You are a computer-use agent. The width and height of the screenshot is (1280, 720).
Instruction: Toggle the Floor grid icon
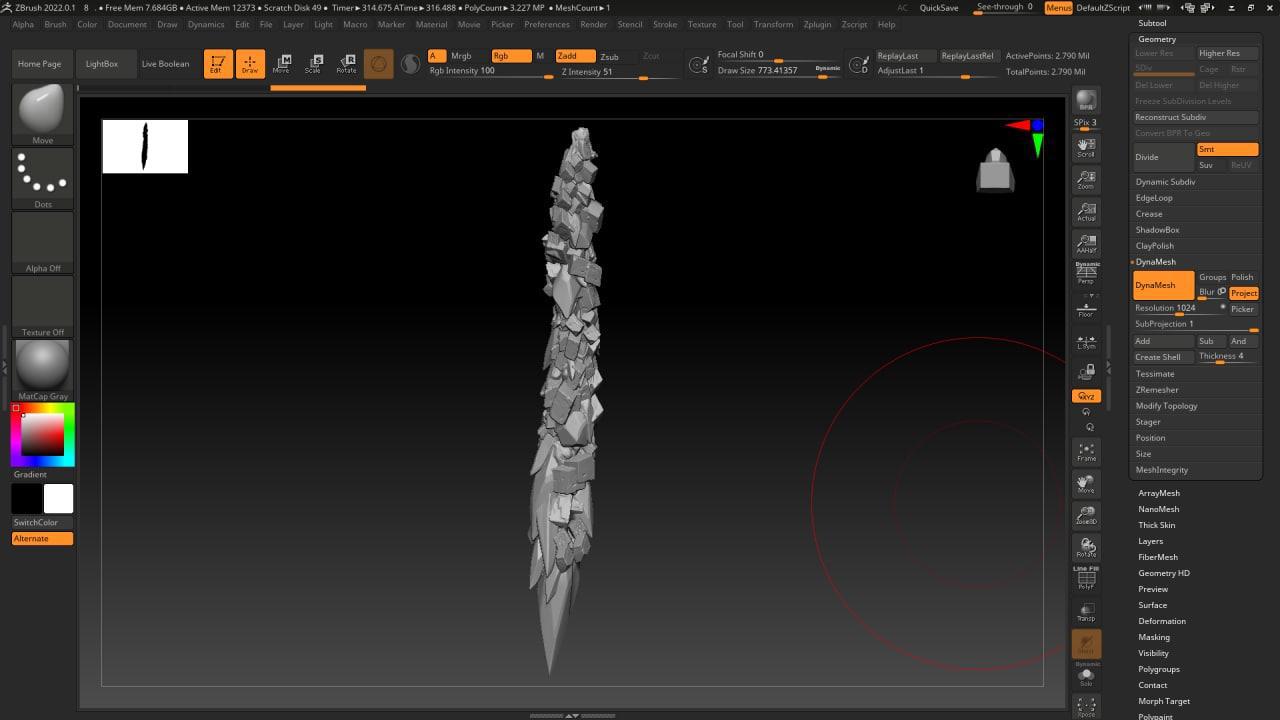click(1086, 309)
